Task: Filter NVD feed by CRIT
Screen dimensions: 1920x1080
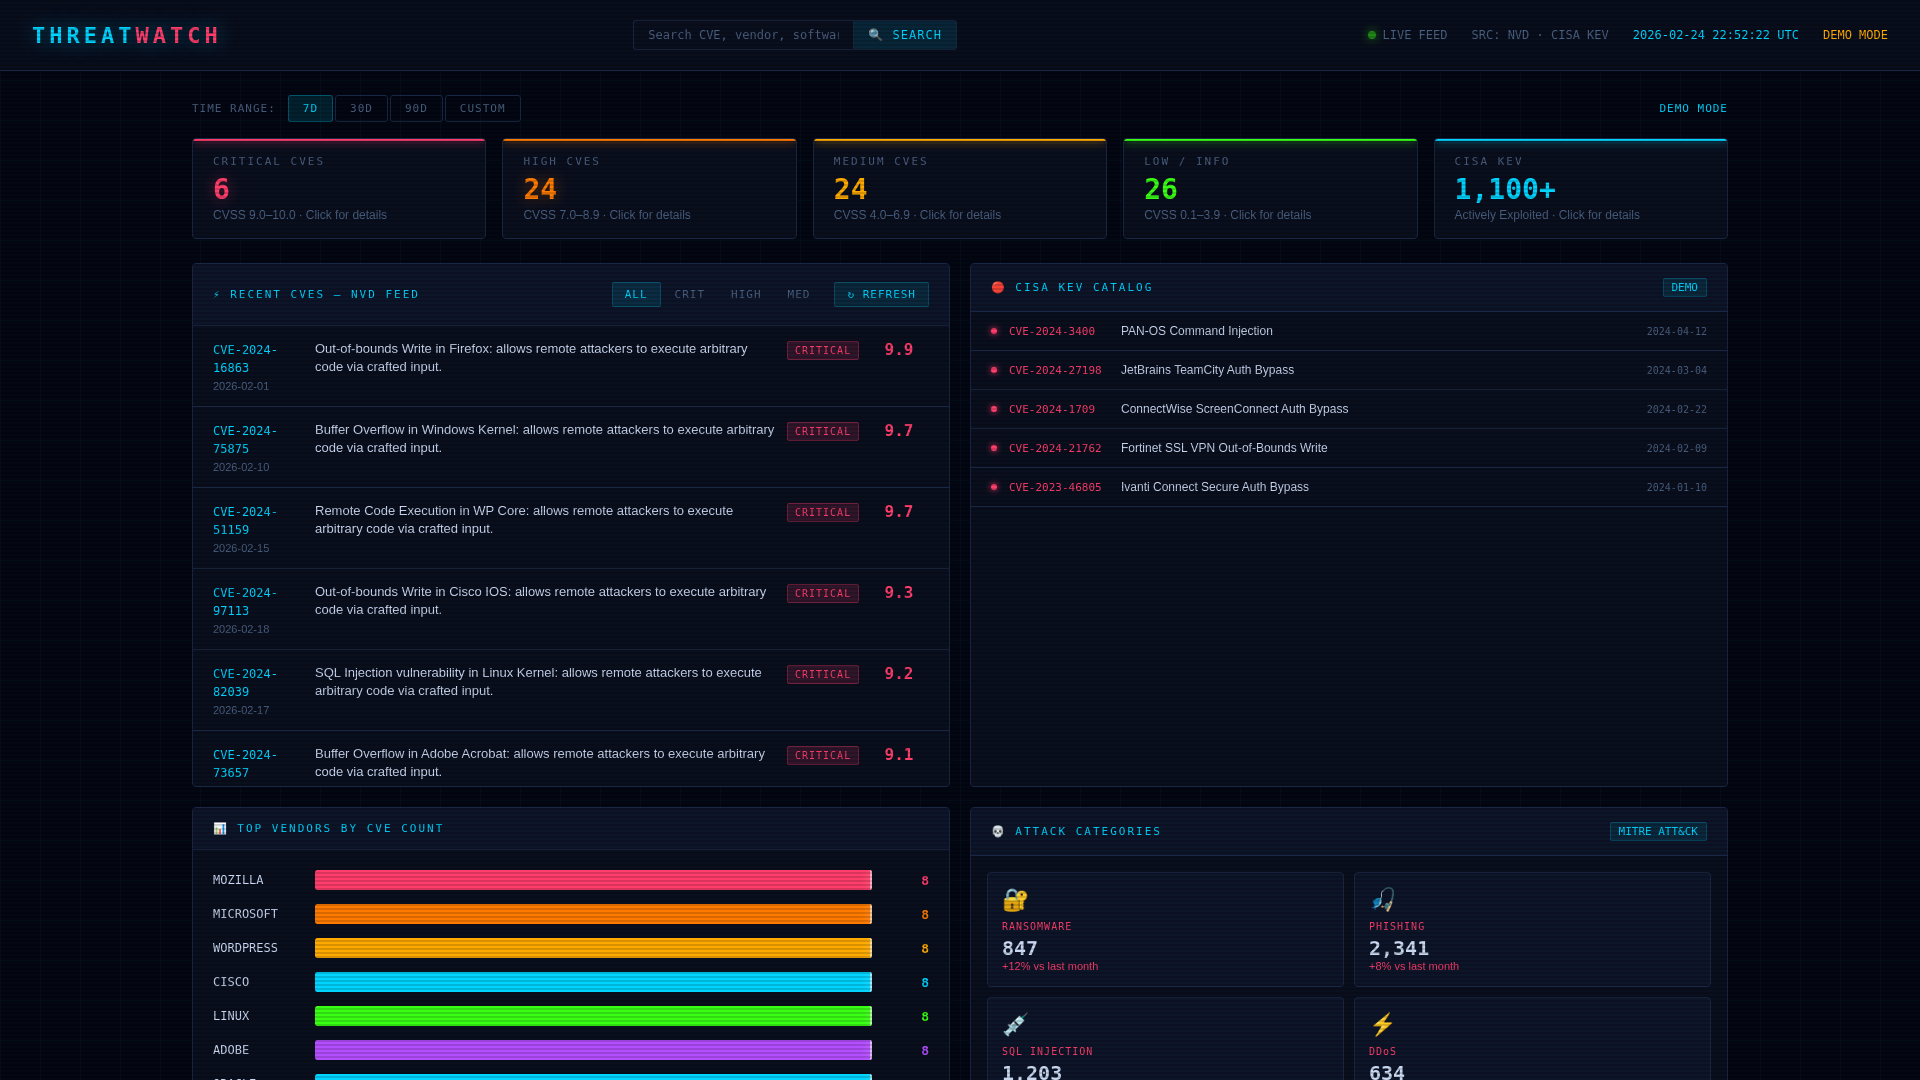Action: [690, 295]
